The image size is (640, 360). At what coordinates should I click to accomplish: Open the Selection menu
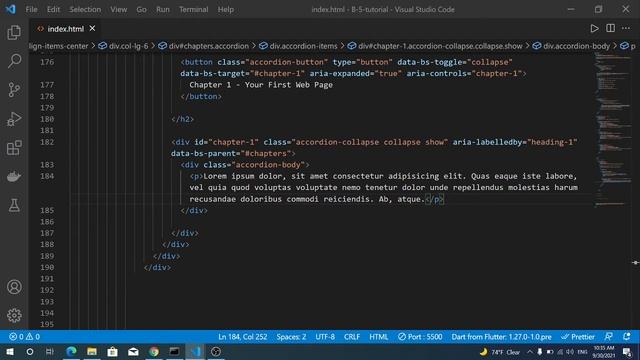pyautogui.click(x=85, y=9)
